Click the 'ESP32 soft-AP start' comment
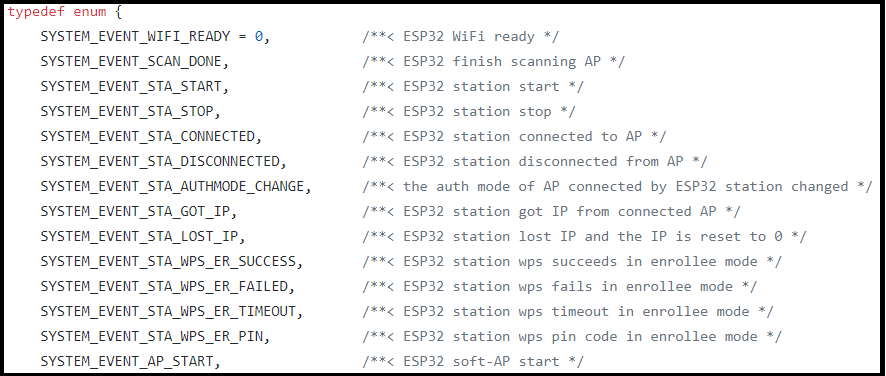Image resolution: width=886 pixels, height=376 pixels. point(473,361)
